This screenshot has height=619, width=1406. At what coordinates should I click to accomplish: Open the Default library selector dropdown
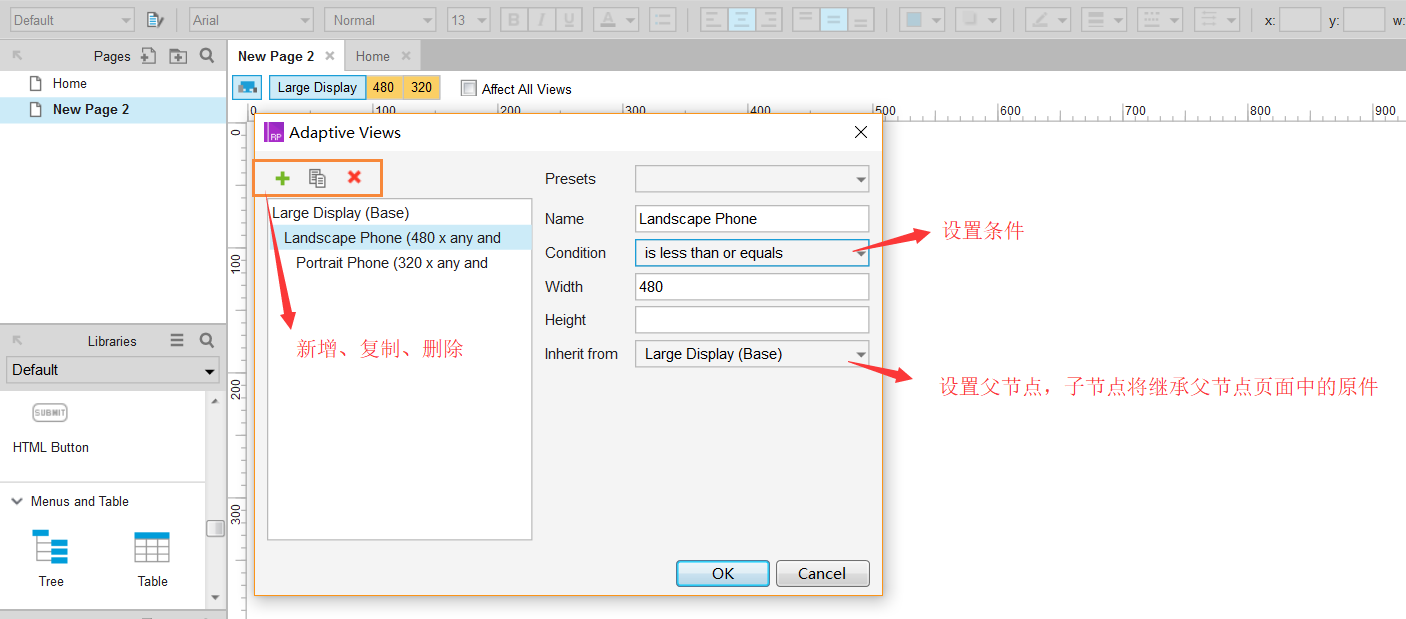113,370
